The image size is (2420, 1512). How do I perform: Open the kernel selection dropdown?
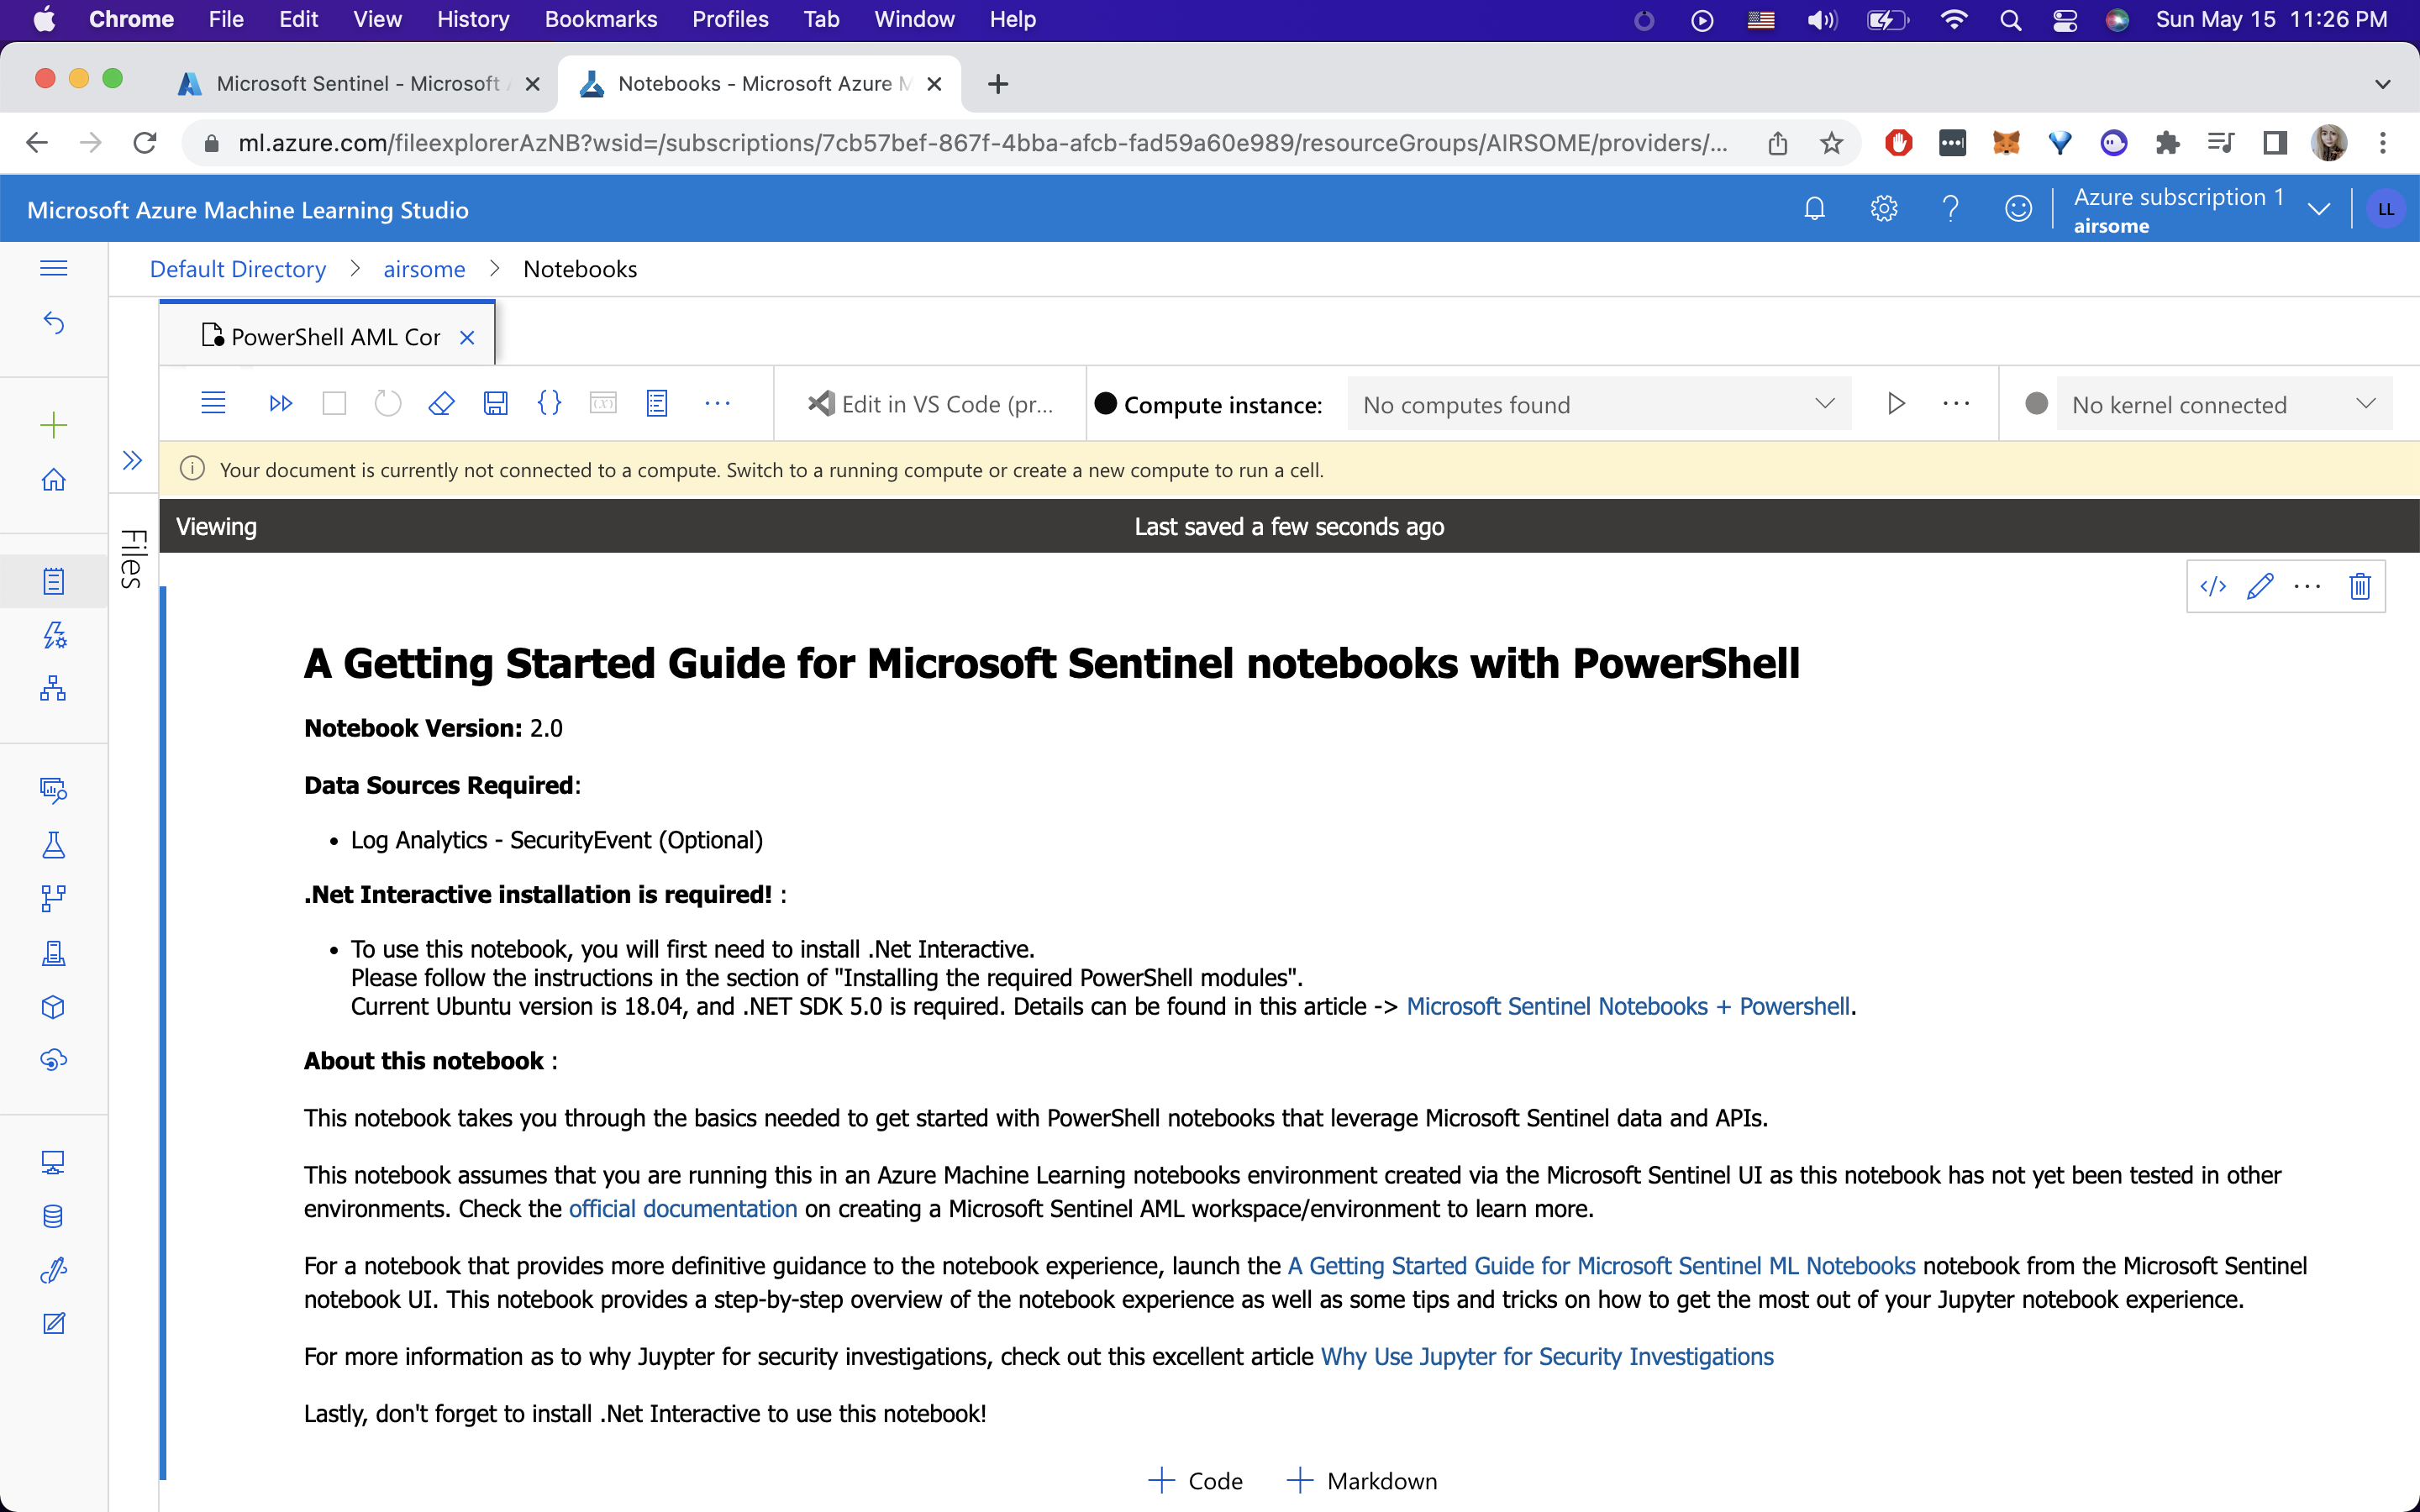coord(2222,404)
